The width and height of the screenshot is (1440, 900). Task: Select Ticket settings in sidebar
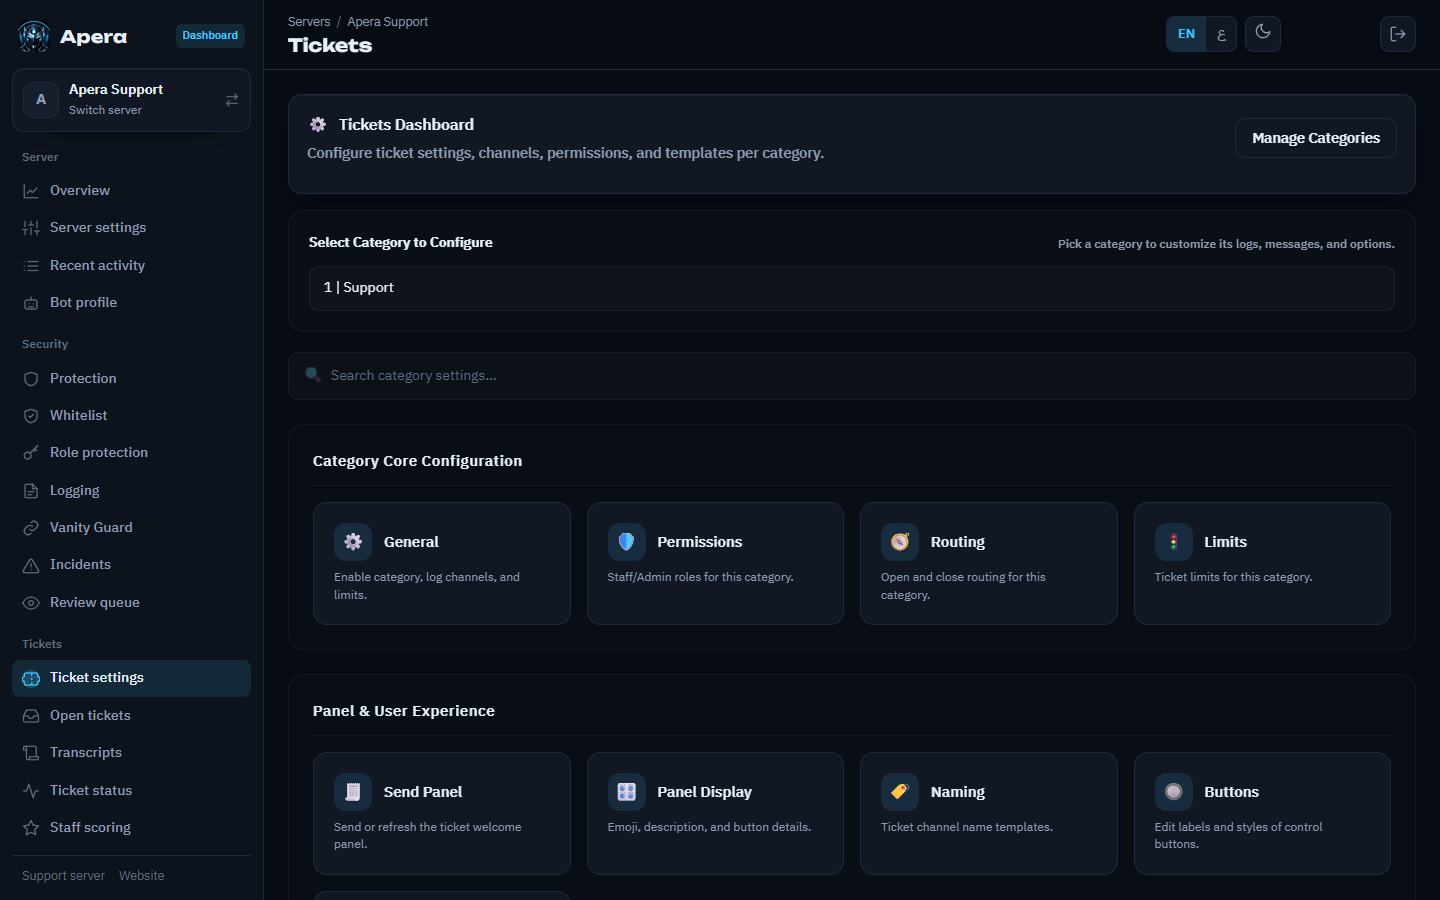(x=131, y=678)
